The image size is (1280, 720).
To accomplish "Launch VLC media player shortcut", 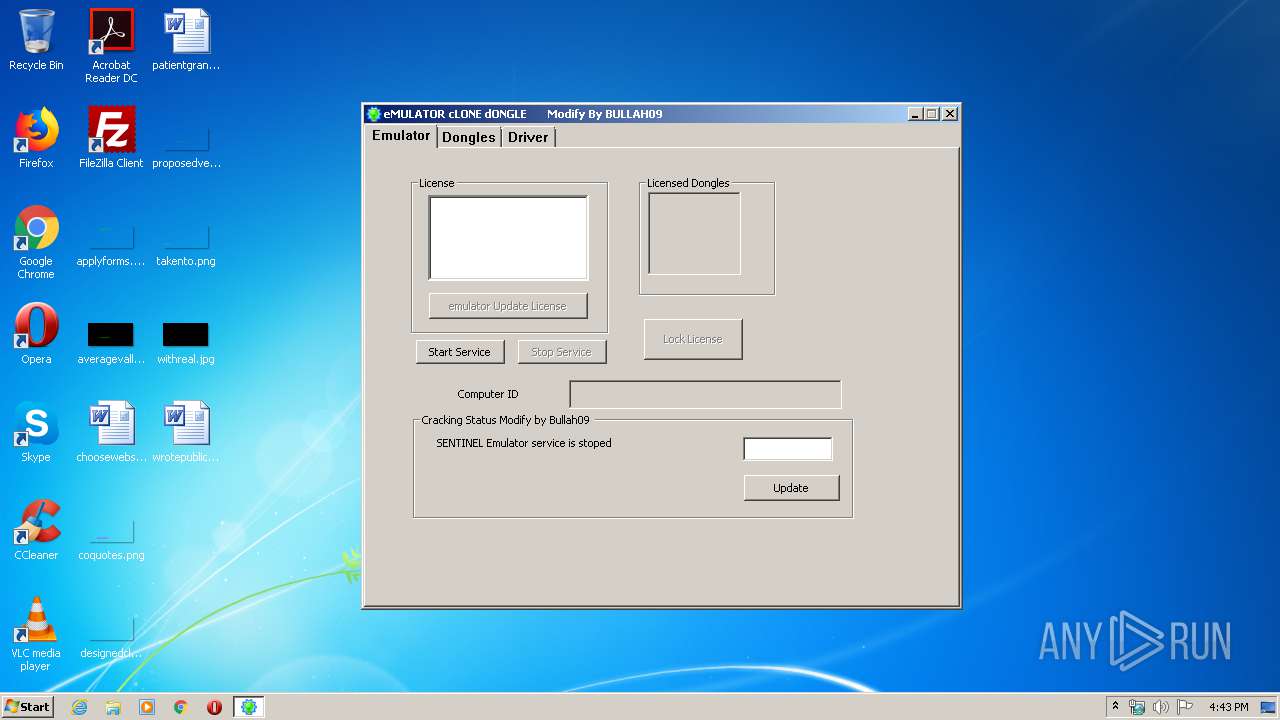I will tap(36, 634).
